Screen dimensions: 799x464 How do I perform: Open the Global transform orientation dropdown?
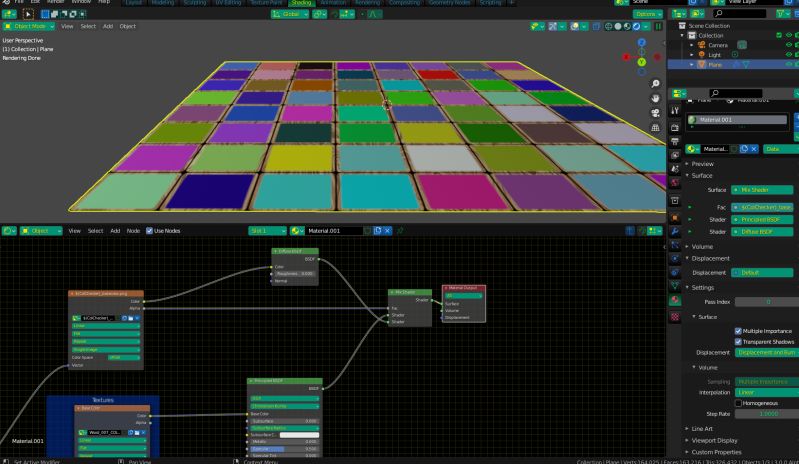point(290,14)
